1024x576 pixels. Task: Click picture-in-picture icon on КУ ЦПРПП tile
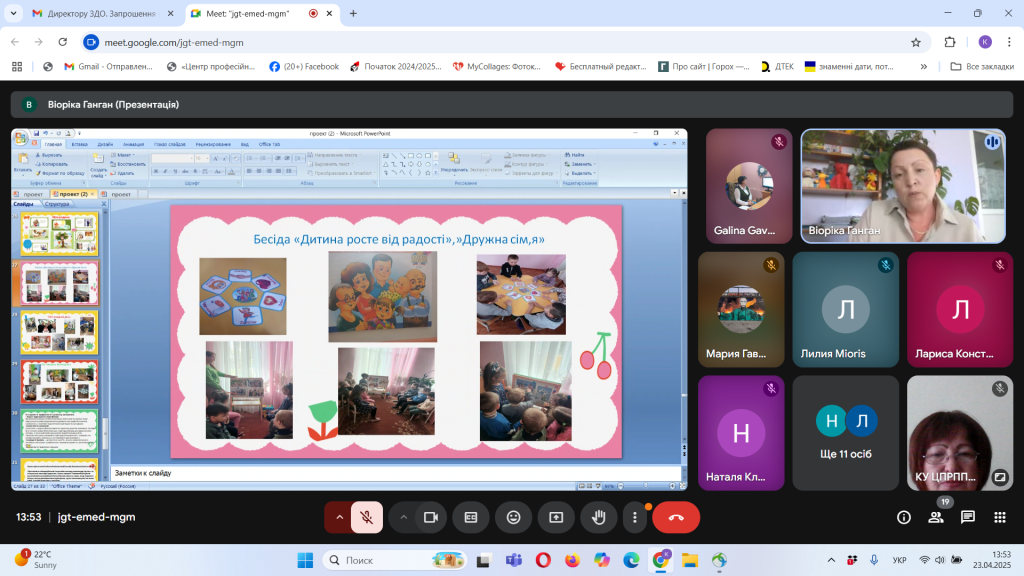1000,477
